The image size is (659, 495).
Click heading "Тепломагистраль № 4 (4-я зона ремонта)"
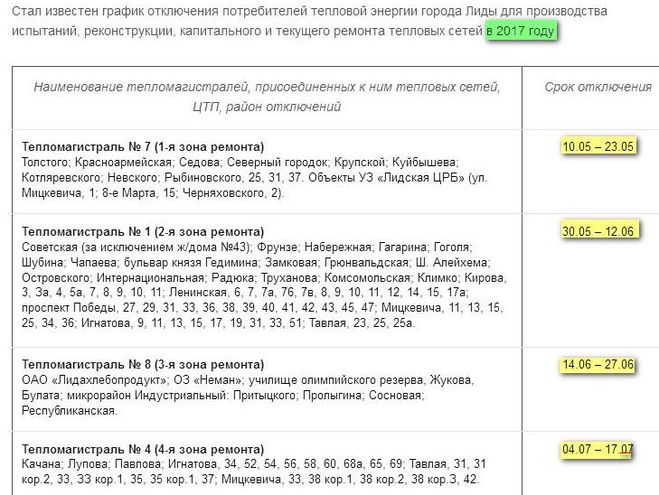click(x=142, y=449)
